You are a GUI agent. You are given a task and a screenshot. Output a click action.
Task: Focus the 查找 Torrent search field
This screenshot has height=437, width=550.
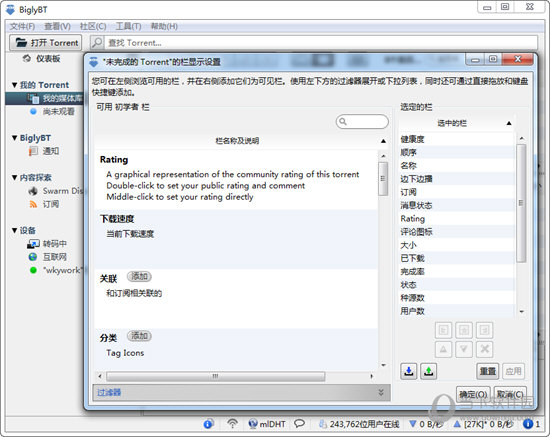point(321,42)
